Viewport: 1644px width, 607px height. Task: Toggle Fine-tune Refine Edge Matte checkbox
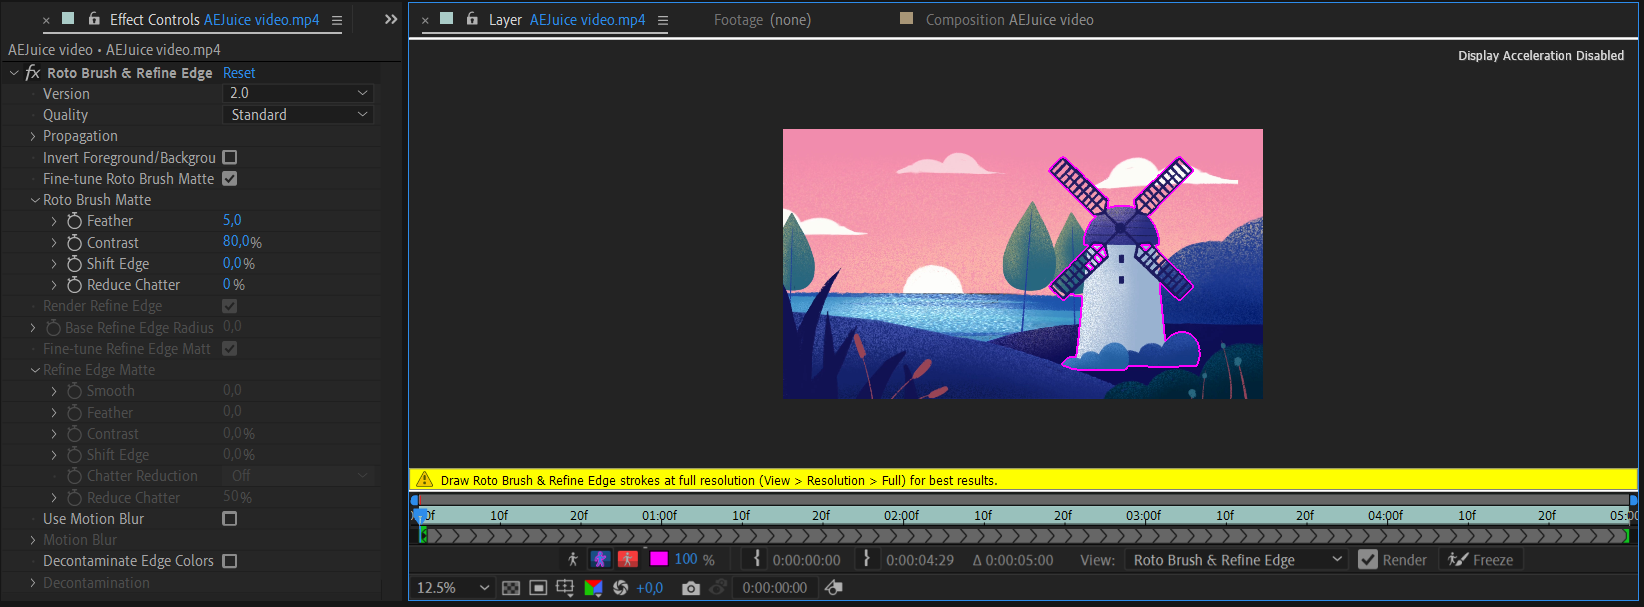[x=230, y=348]
